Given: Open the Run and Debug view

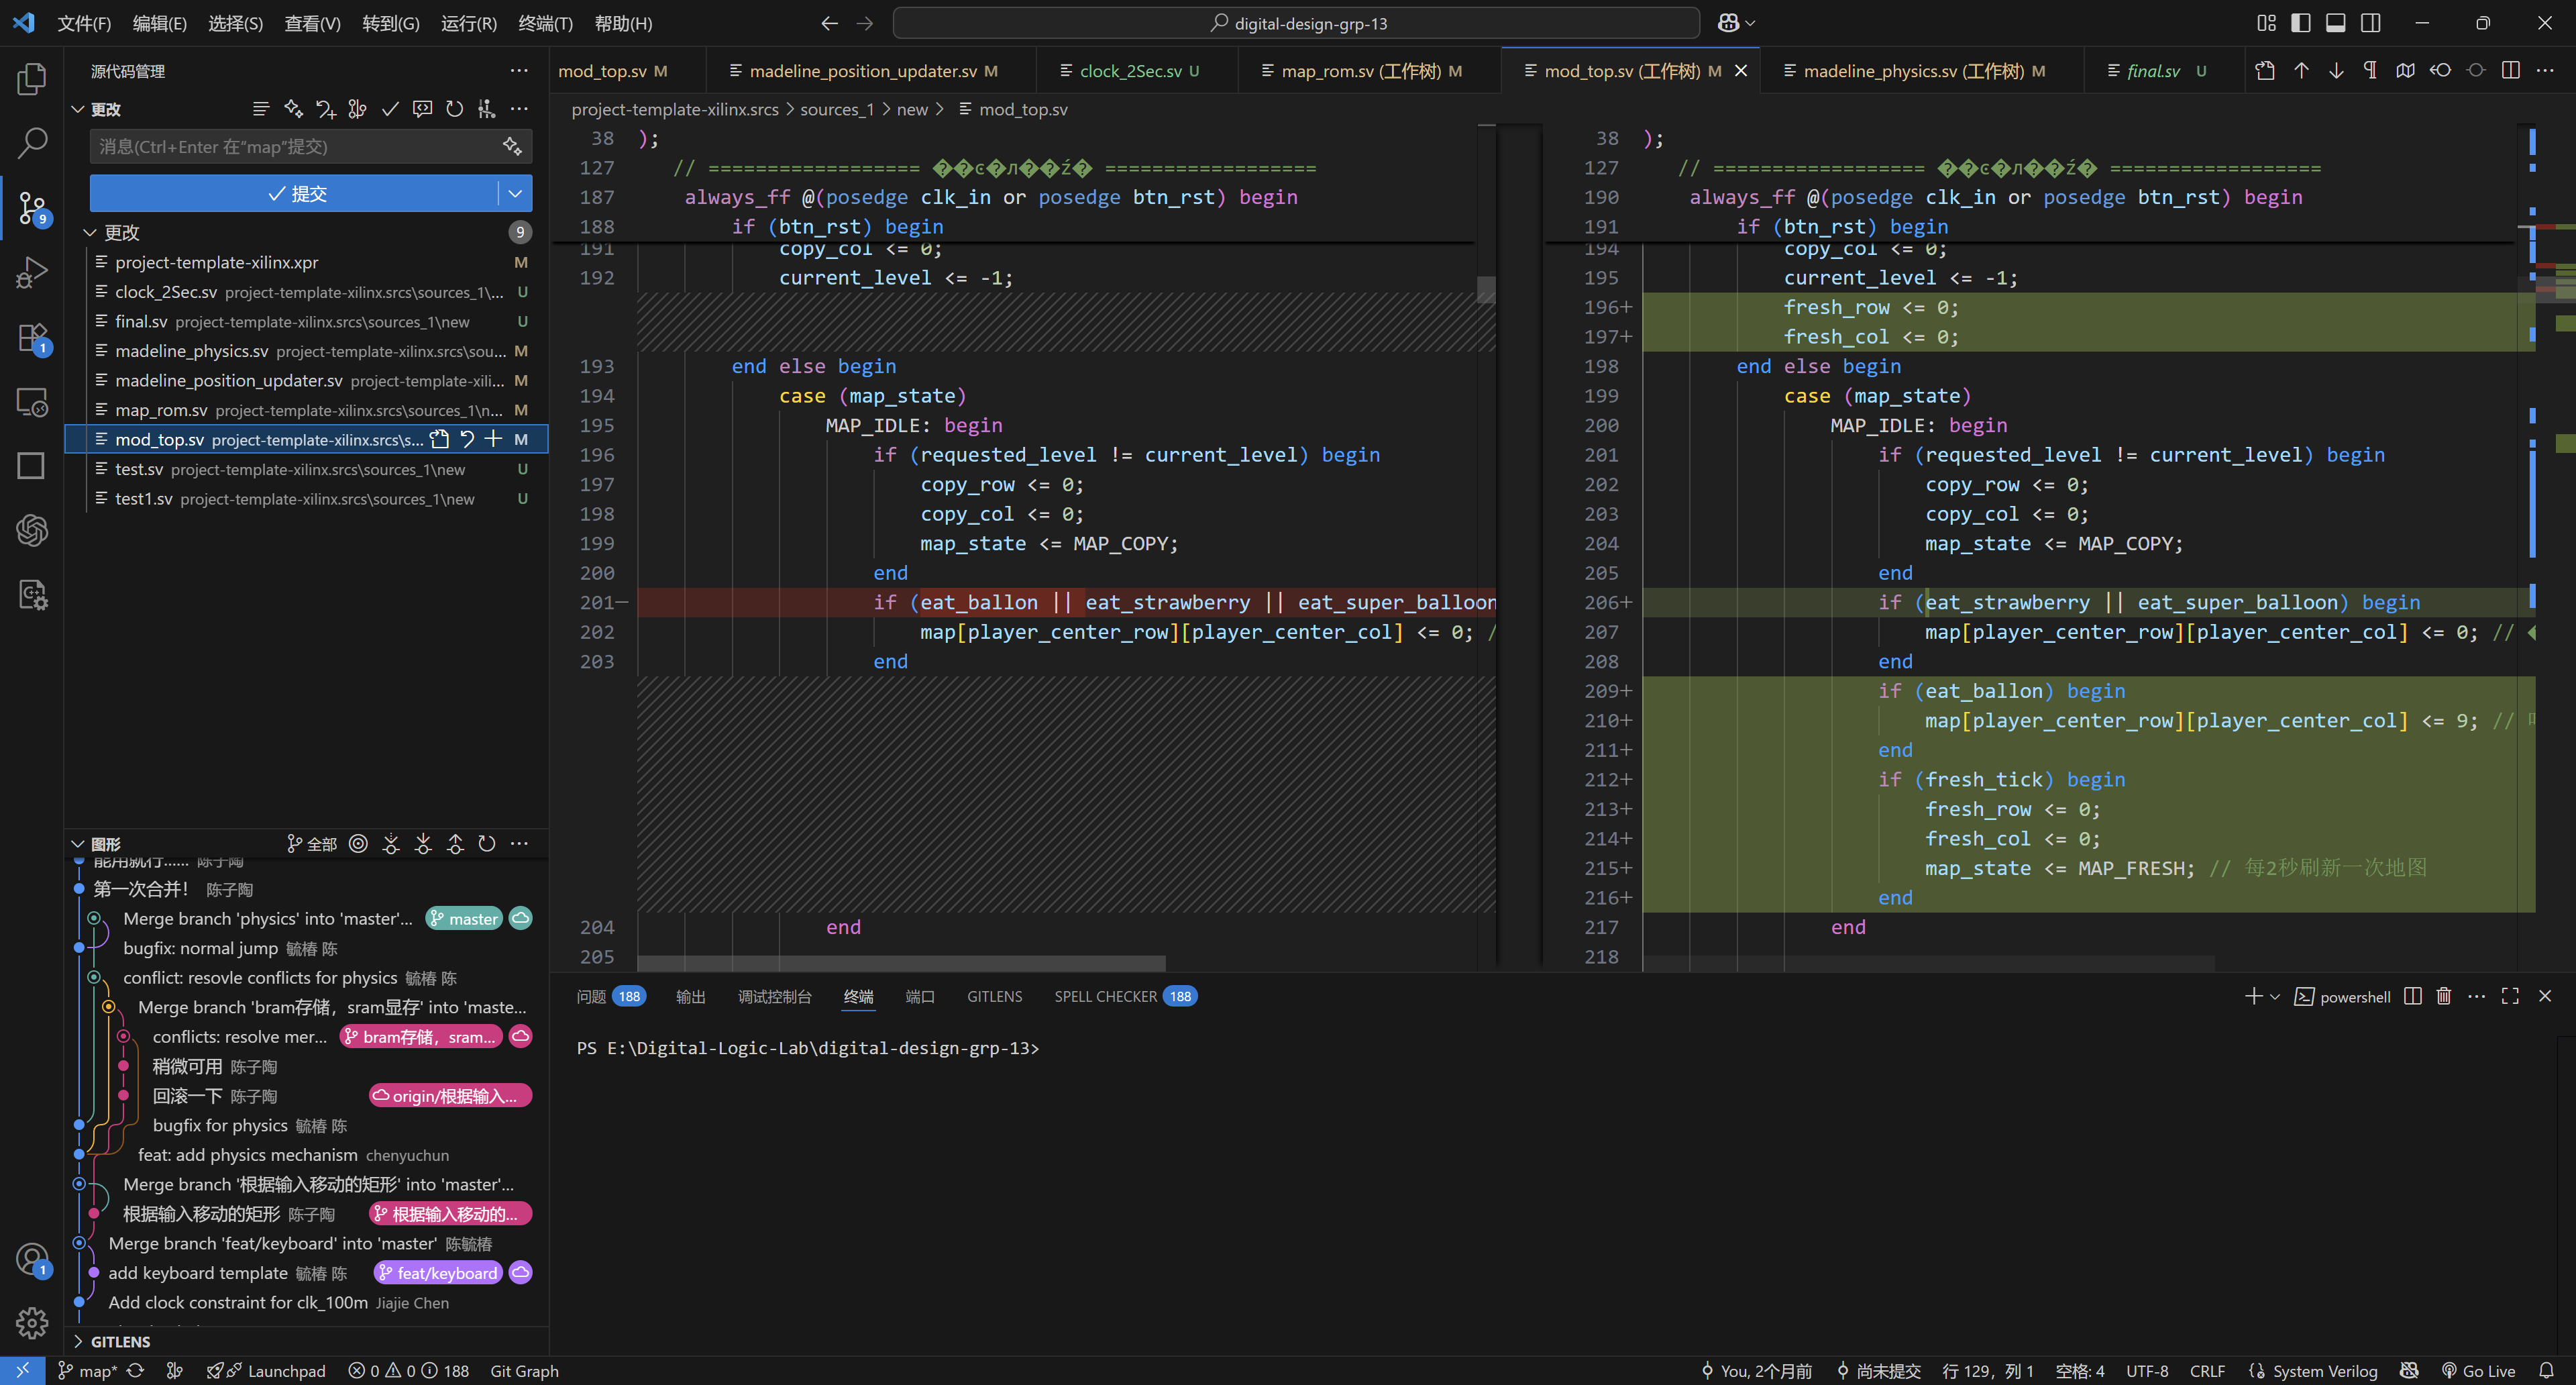Looking at the screenshot, I should (32, 272).
